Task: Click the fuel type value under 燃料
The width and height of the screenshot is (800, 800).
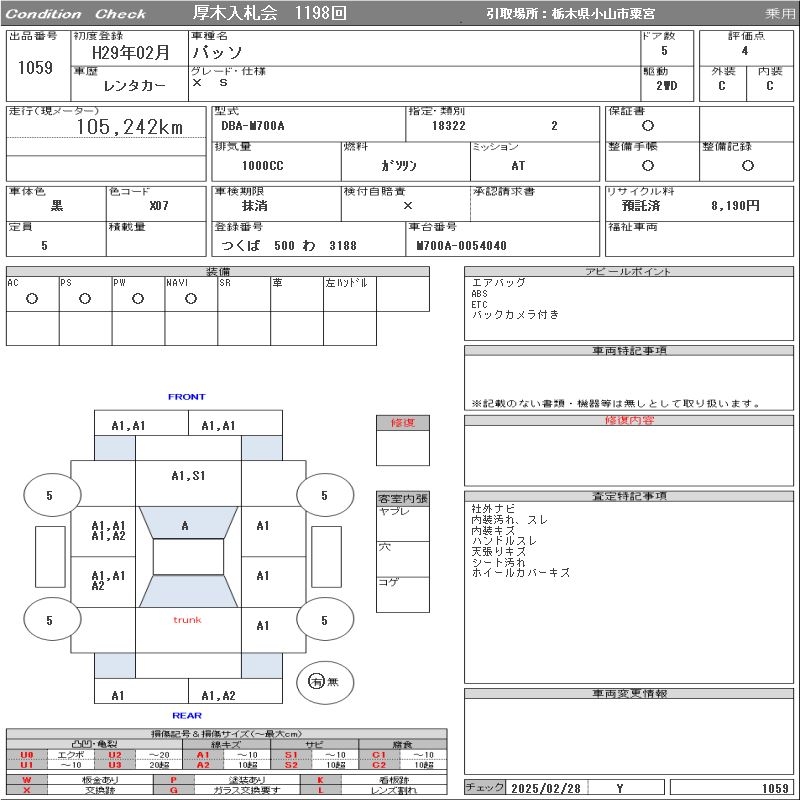Action: pyautogui.click(x=399, y=166)
